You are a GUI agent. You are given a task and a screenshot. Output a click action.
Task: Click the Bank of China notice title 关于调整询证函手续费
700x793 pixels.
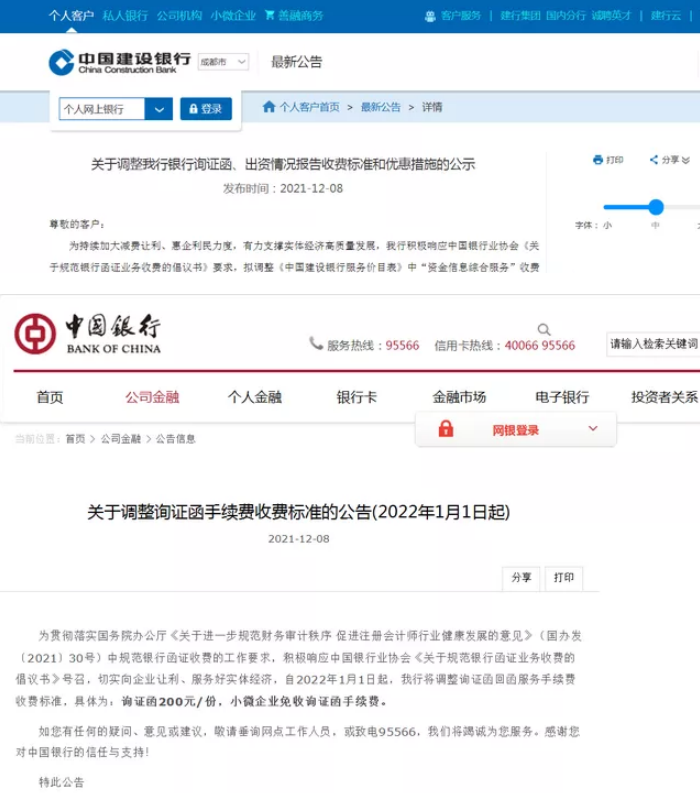298,512
